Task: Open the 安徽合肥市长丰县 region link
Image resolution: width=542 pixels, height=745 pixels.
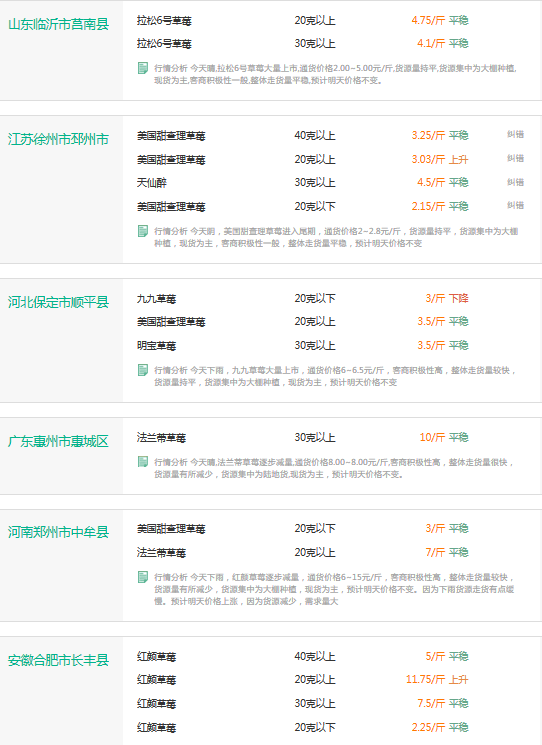Action: (x=58, y=660)
